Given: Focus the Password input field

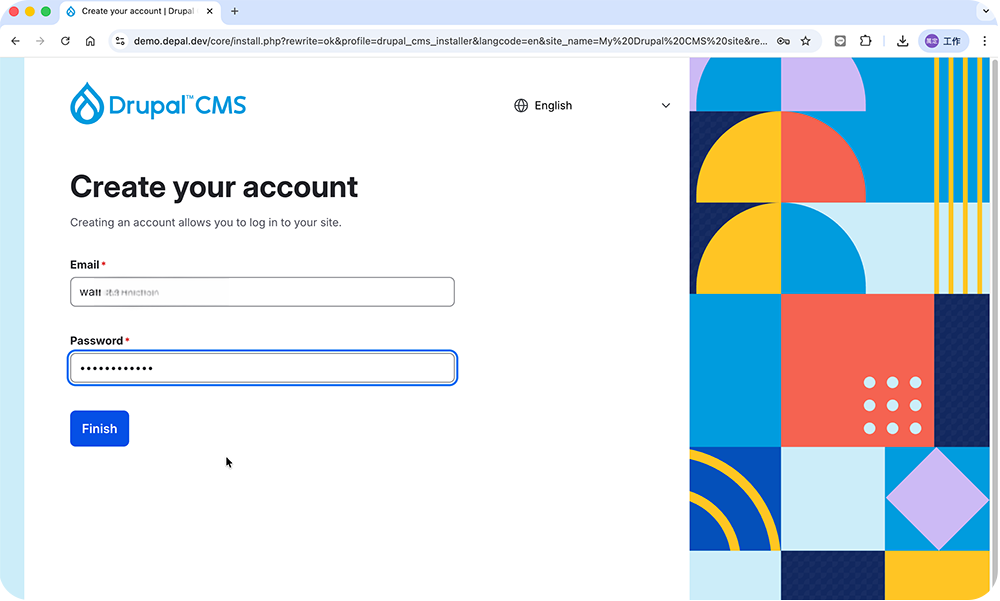Looking at the screenshot, I should 262,368.
